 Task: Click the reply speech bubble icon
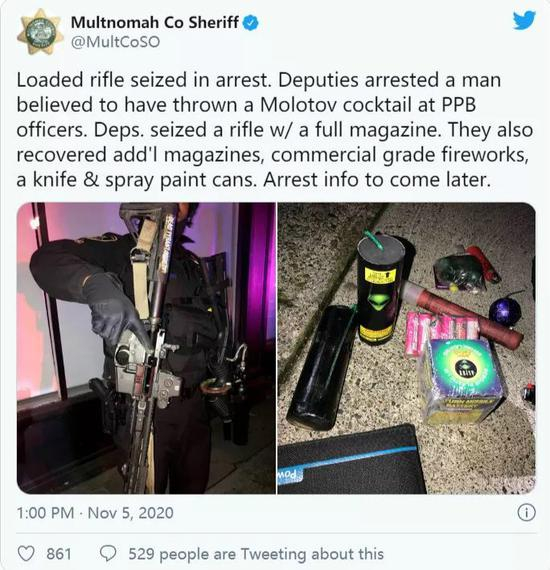click(108, 554)
